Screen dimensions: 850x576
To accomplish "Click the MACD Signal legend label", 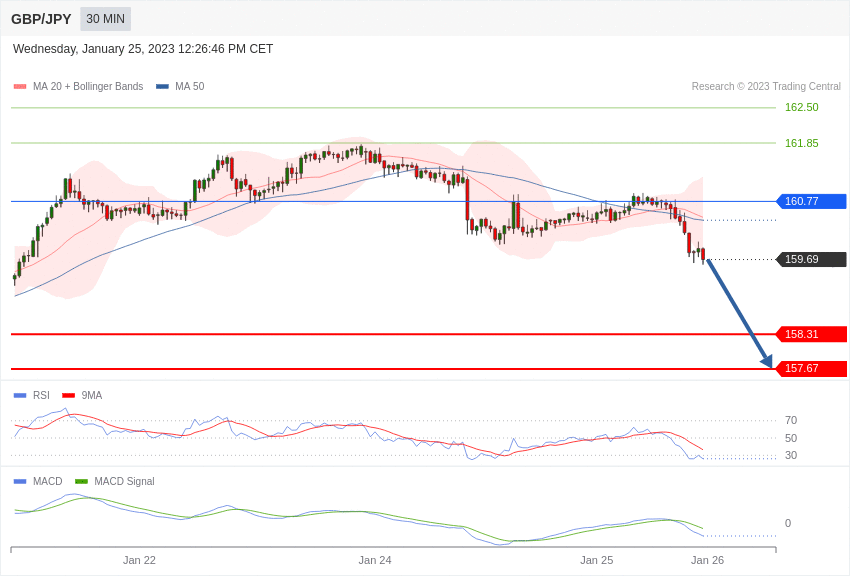I will click(124, 481).
